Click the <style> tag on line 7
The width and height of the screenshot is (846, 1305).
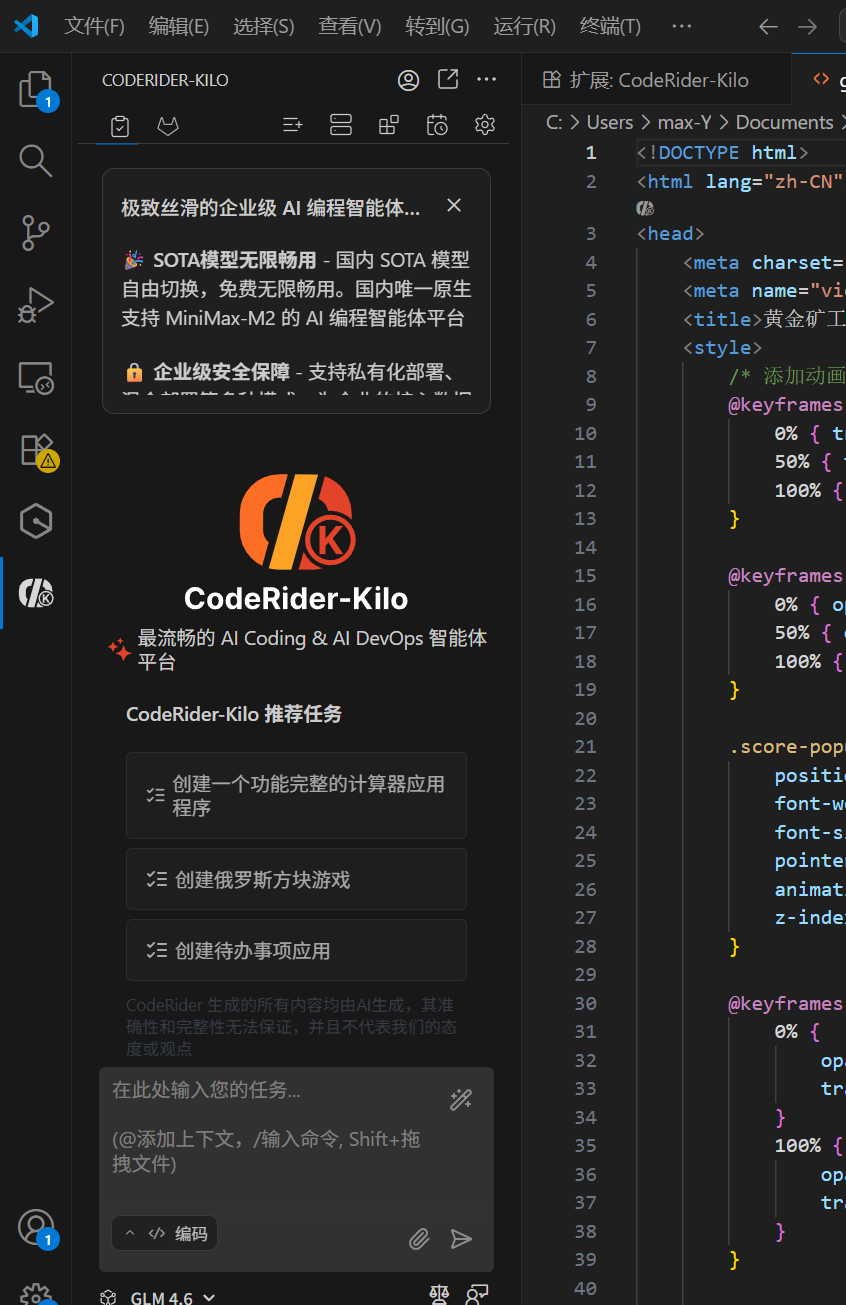pos(722,348)
